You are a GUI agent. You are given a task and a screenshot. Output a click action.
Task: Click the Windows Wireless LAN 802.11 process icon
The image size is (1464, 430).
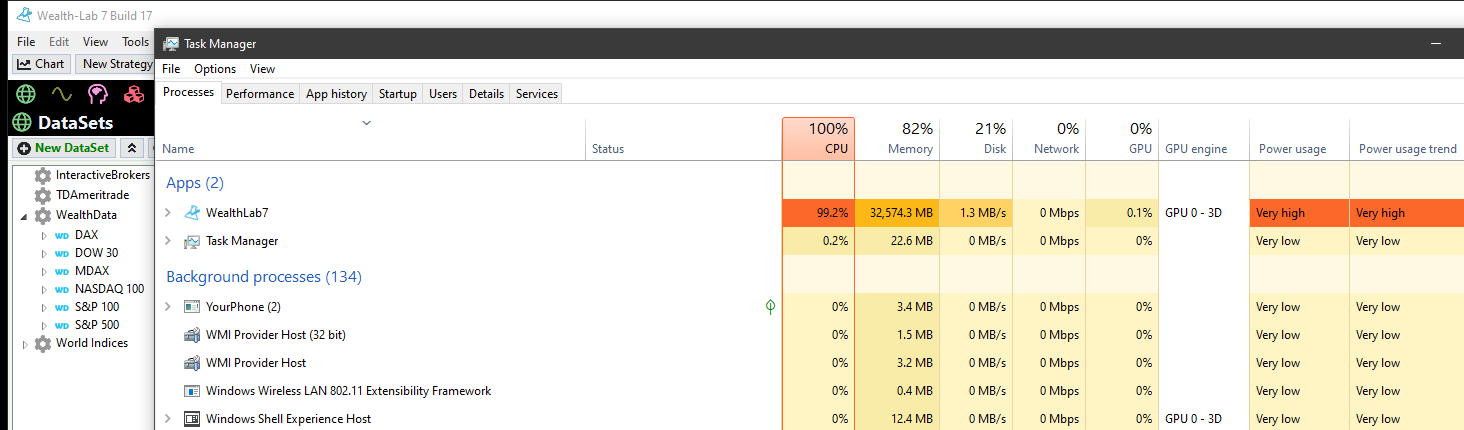pyautogui.click(x=192, y=391)
